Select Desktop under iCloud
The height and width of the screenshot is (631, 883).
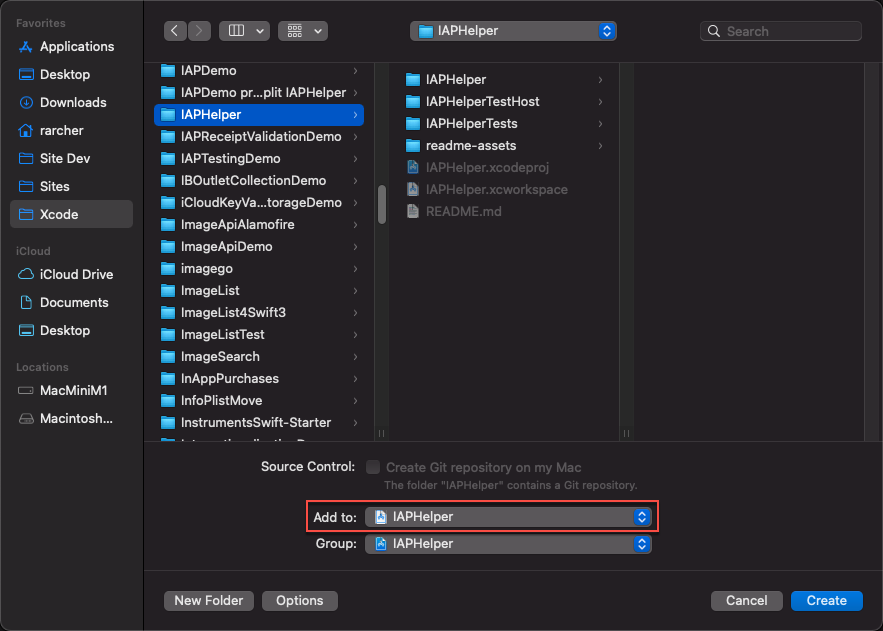pyautogui.click(x=72, y=330)
